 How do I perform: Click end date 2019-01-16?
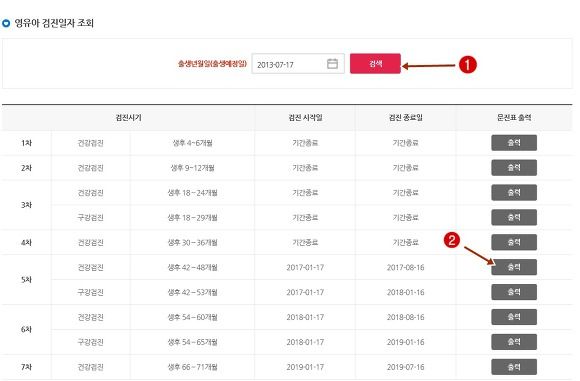pyautogui.click(x=405, y=342)
